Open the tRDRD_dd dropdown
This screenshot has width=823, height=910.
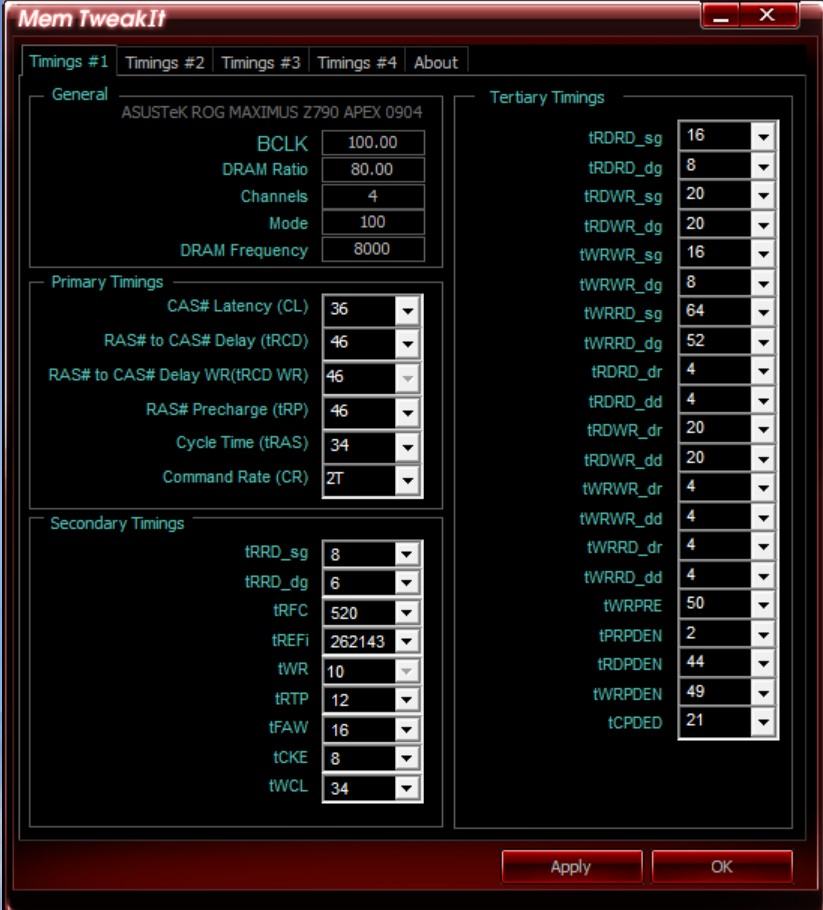click(763, 401)
